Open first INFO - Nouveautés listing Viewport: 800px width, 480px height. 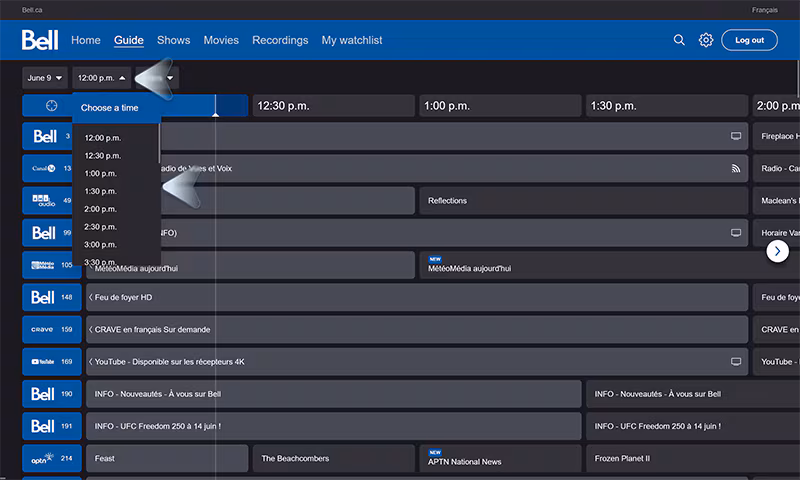coord(334,393)
